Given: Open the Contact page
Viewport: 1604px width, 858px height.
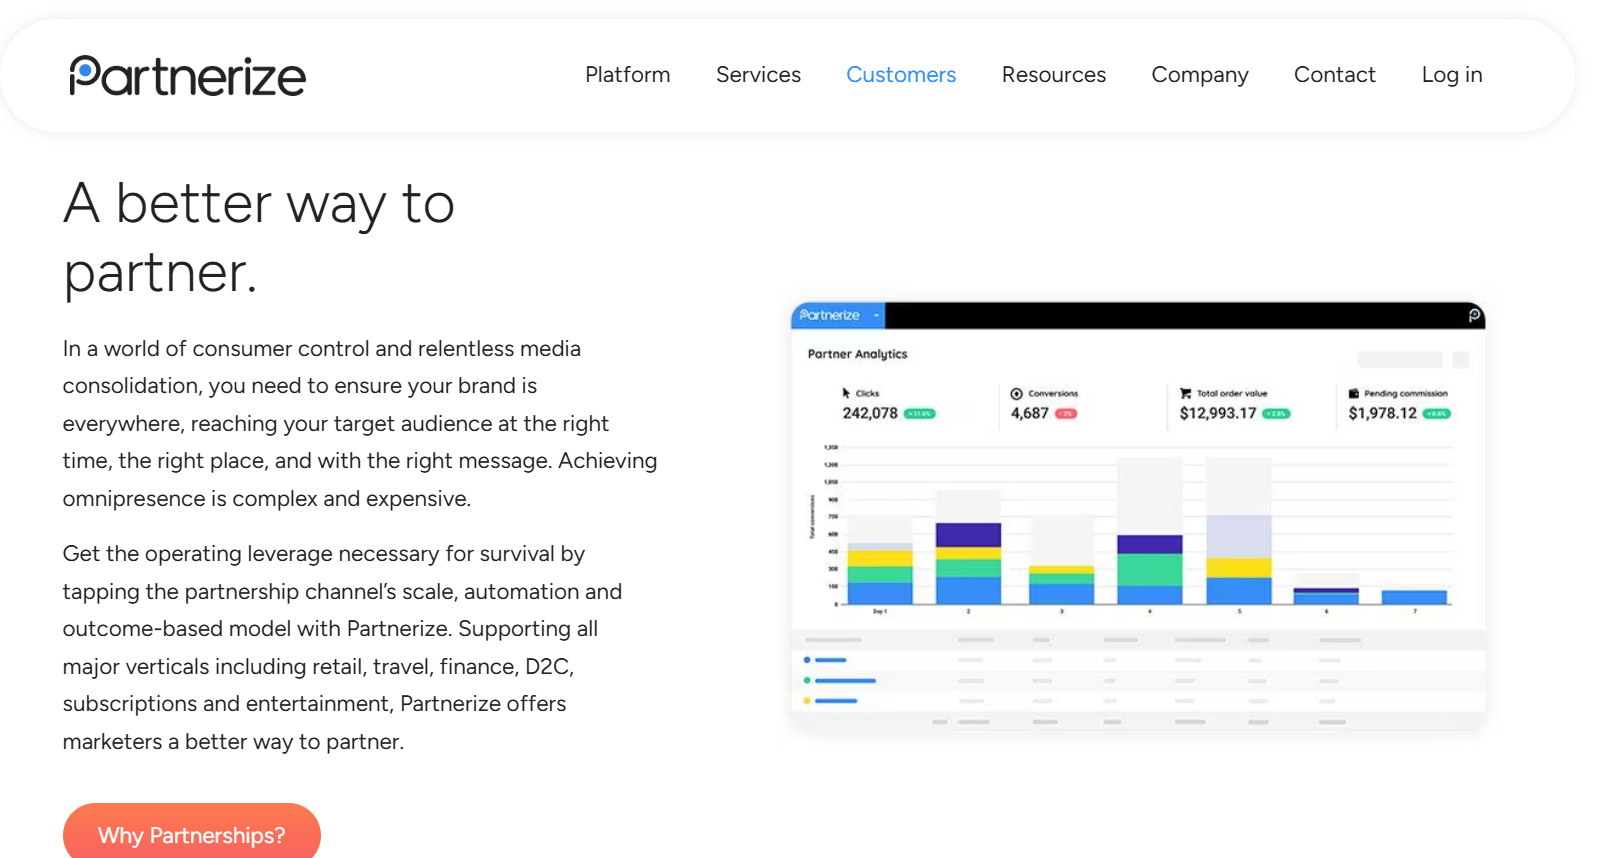Looking at the screenshot, I should click(x=1334, y=75).
